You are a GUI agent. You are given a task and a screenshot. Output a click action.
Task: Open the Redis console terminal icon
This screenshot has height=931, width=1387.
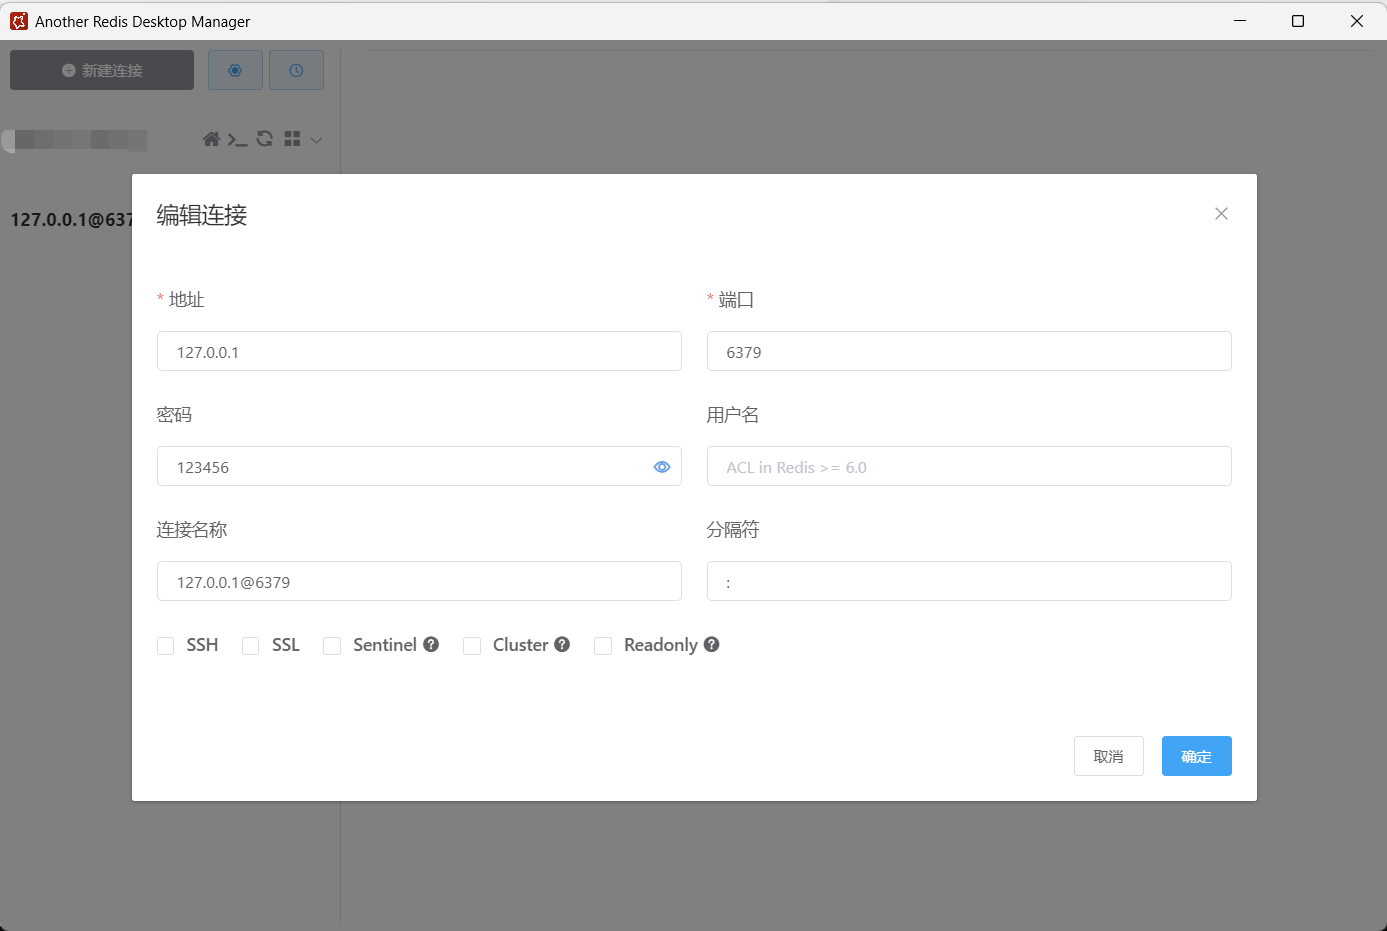click(237, 139)
